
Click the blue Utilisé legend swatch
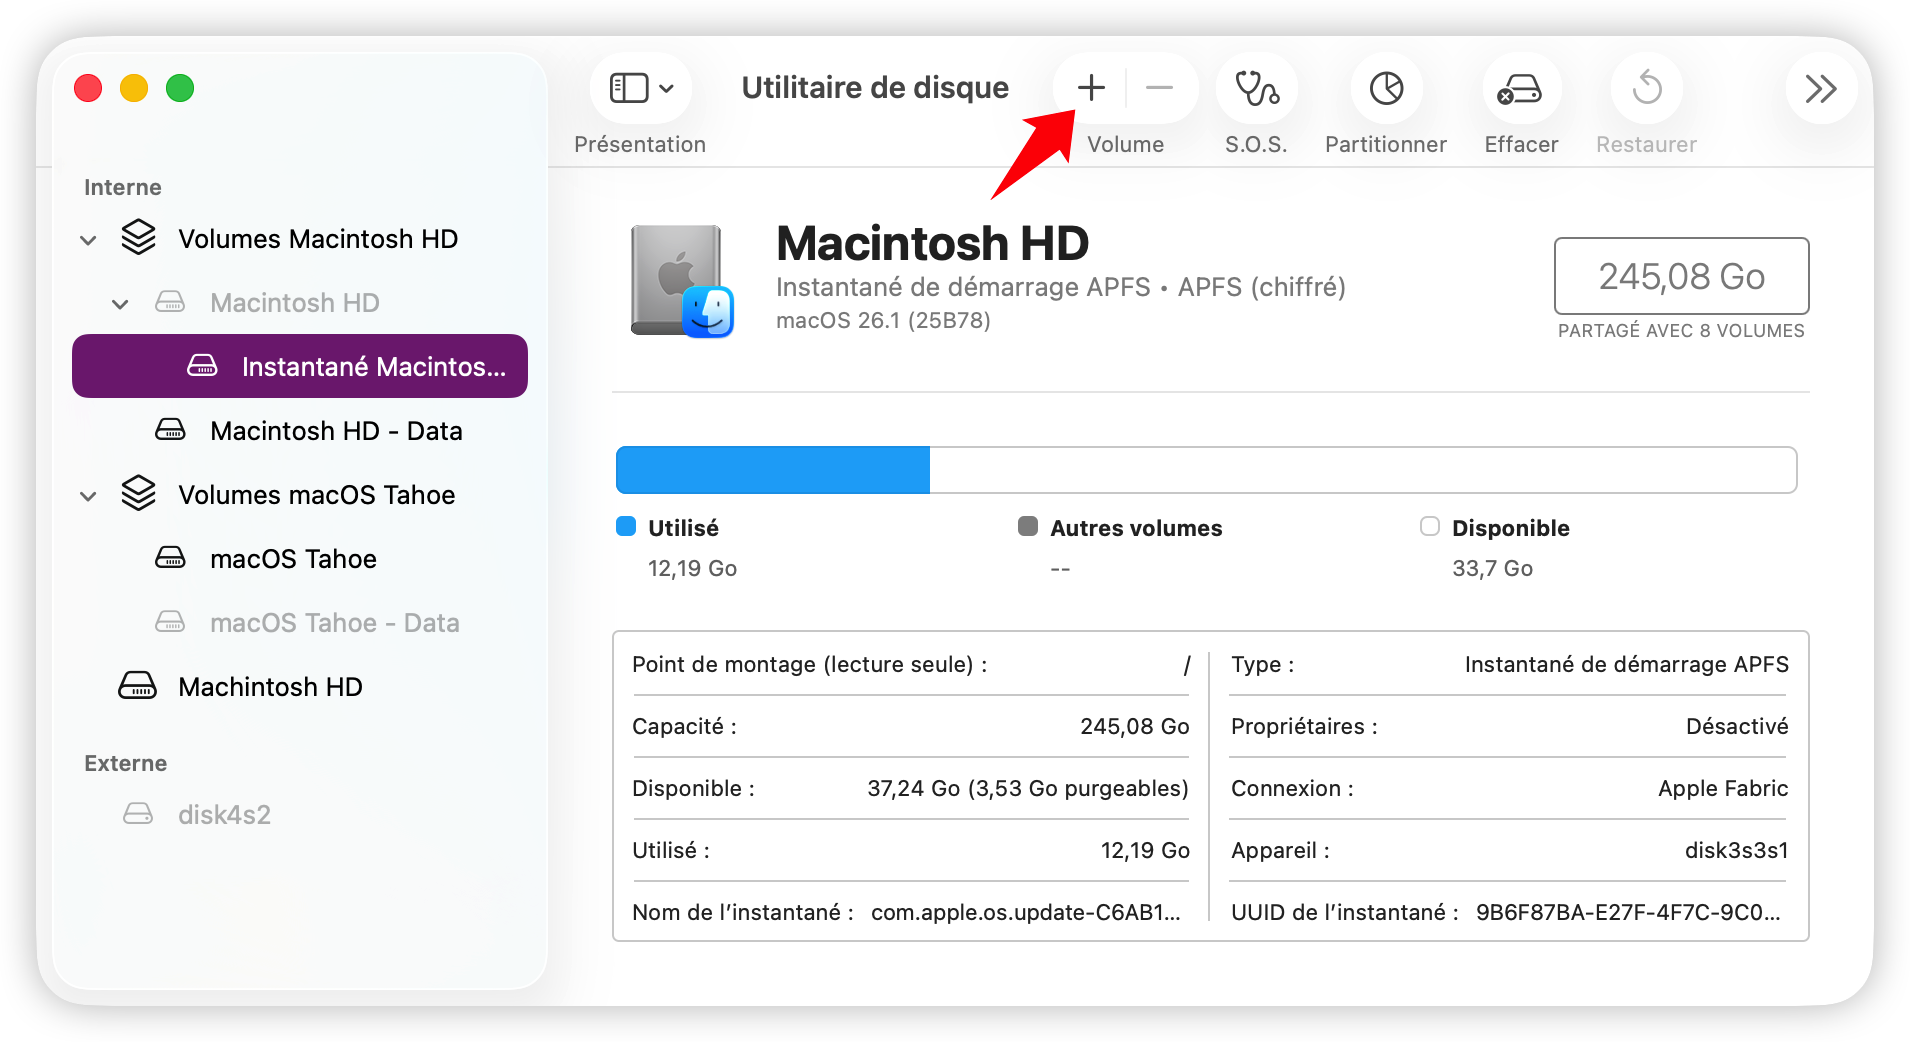coord(626,527)
